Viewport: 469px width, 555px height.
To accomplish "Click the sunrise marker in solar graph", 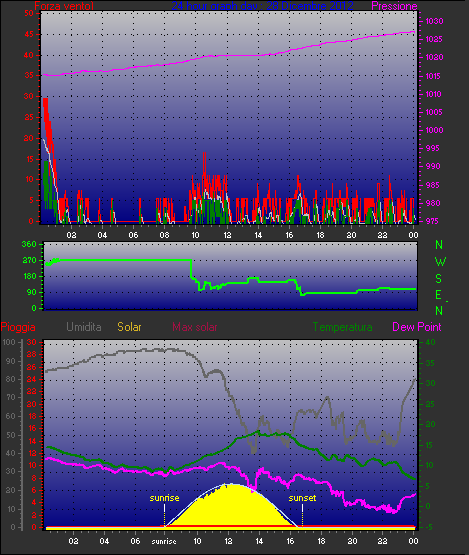I will point(164,498).
